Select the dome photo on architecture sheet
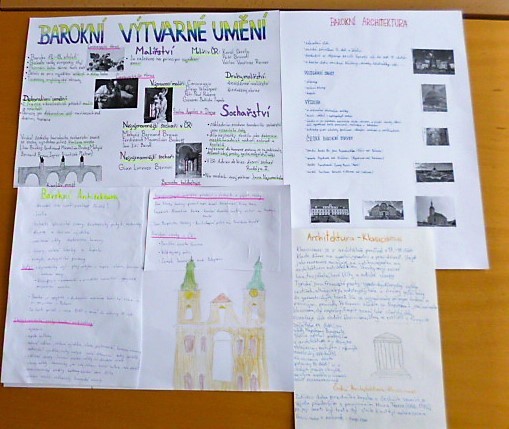The image size is (509, 429). pyautogui.click(x=434, y=98)
